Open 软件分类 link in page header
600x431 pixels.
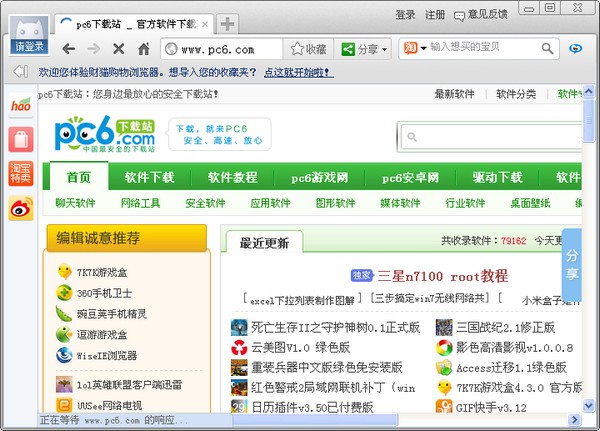[516, 94]
